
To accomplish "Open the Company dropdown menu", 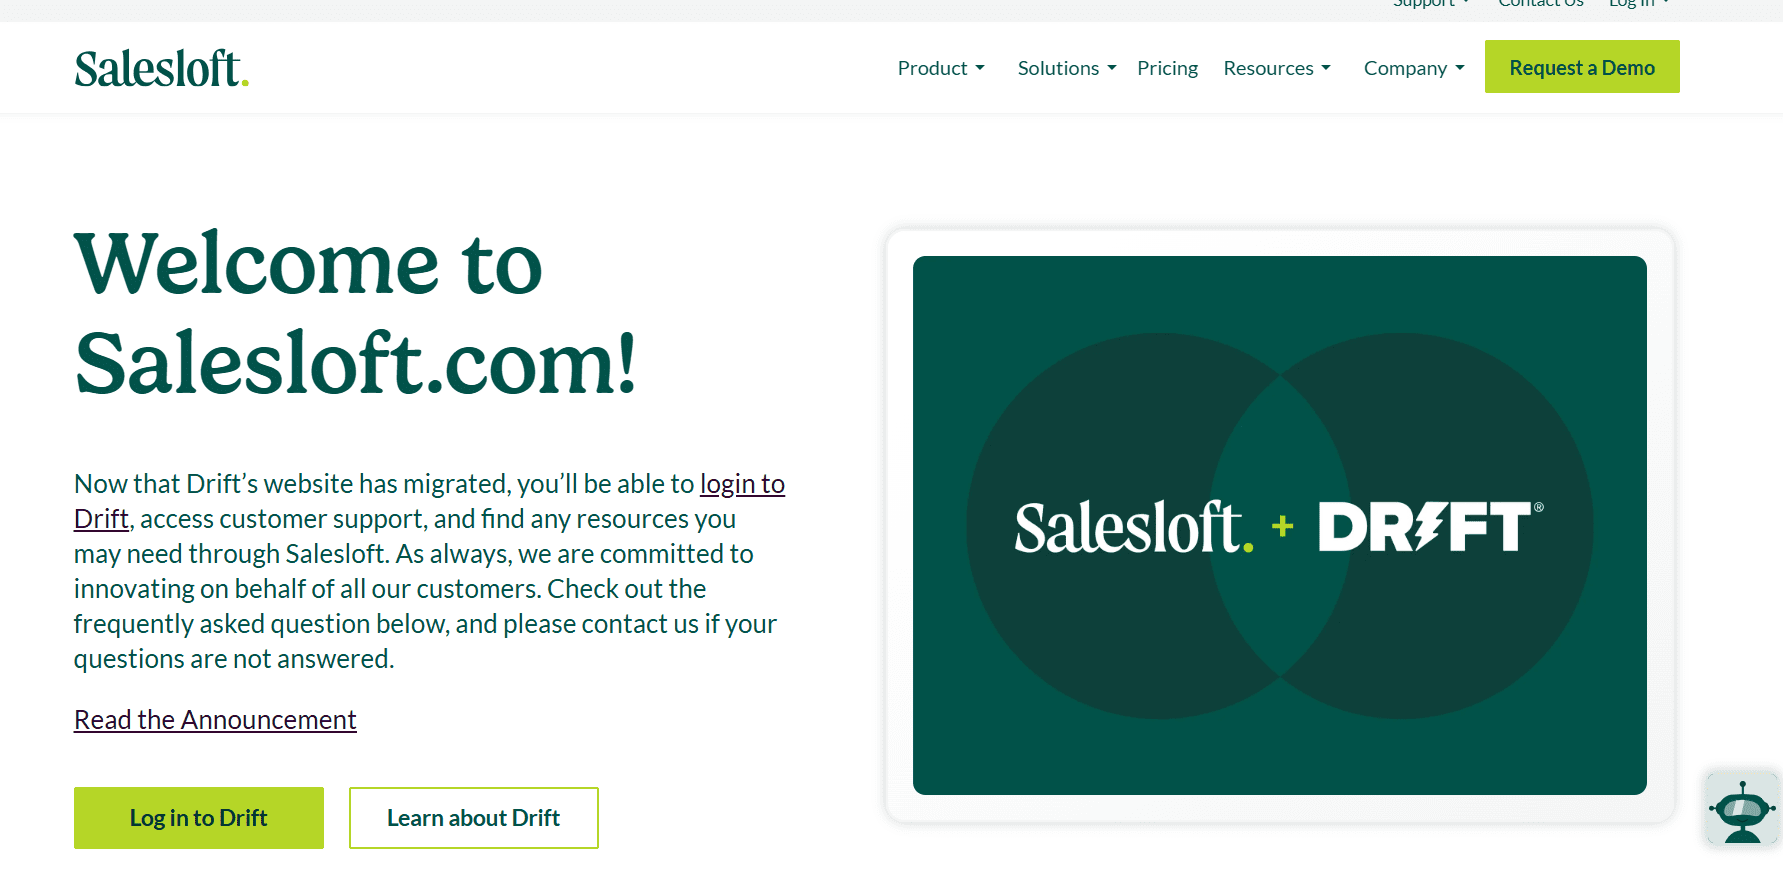I will pyautogui.click(x=1414, y=68).
